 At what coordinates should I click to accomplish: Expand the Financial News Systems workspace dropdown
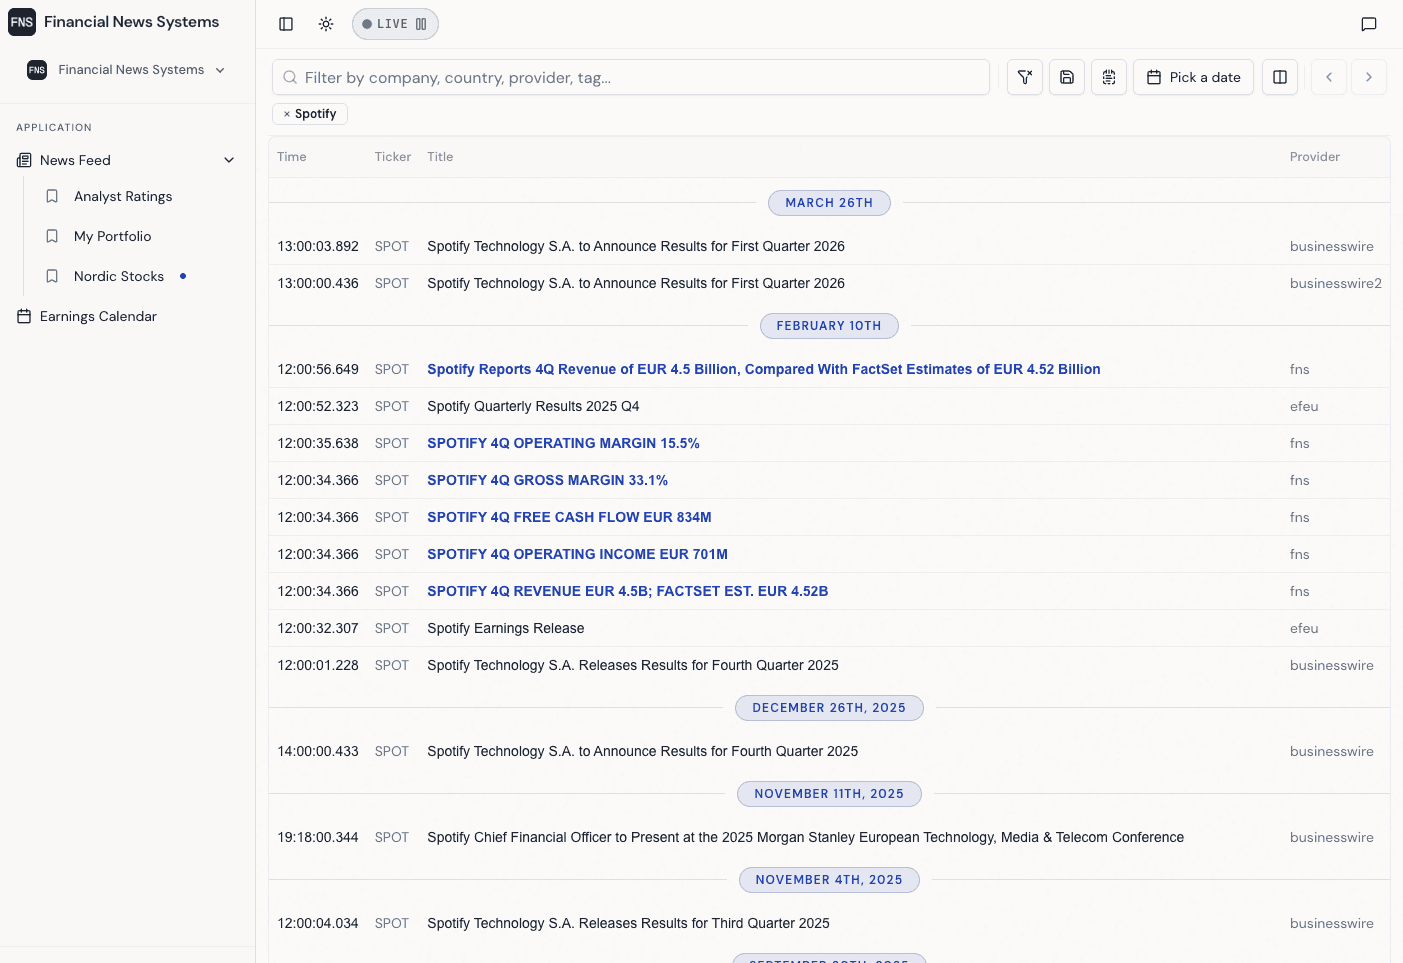tap(220, 70)
